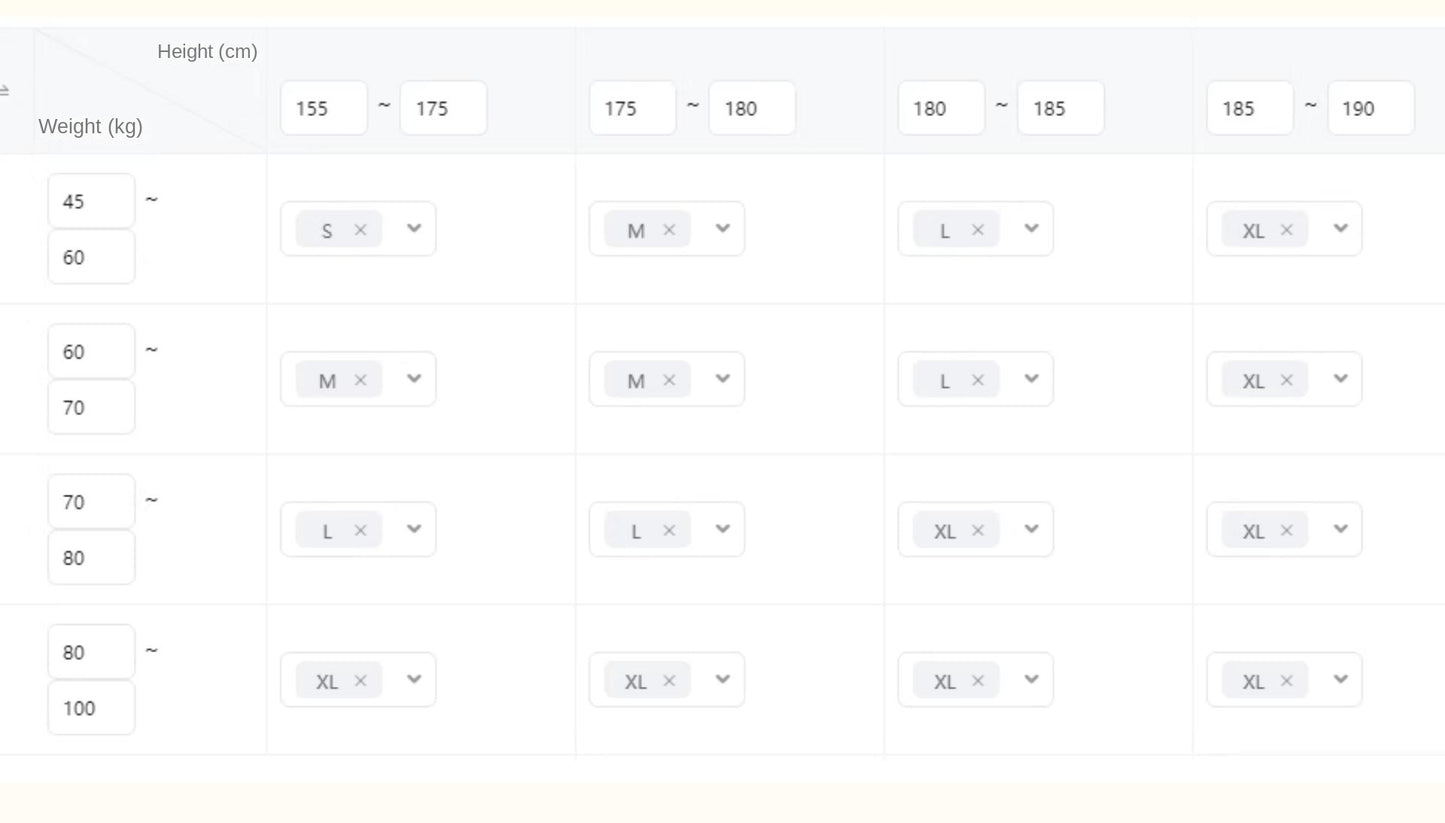Image resolution: width=1445 pixels, height=823 pixels.
Task: Remove M tag for 60-70 kg, 175-180 cm
Action: [669, 380]
